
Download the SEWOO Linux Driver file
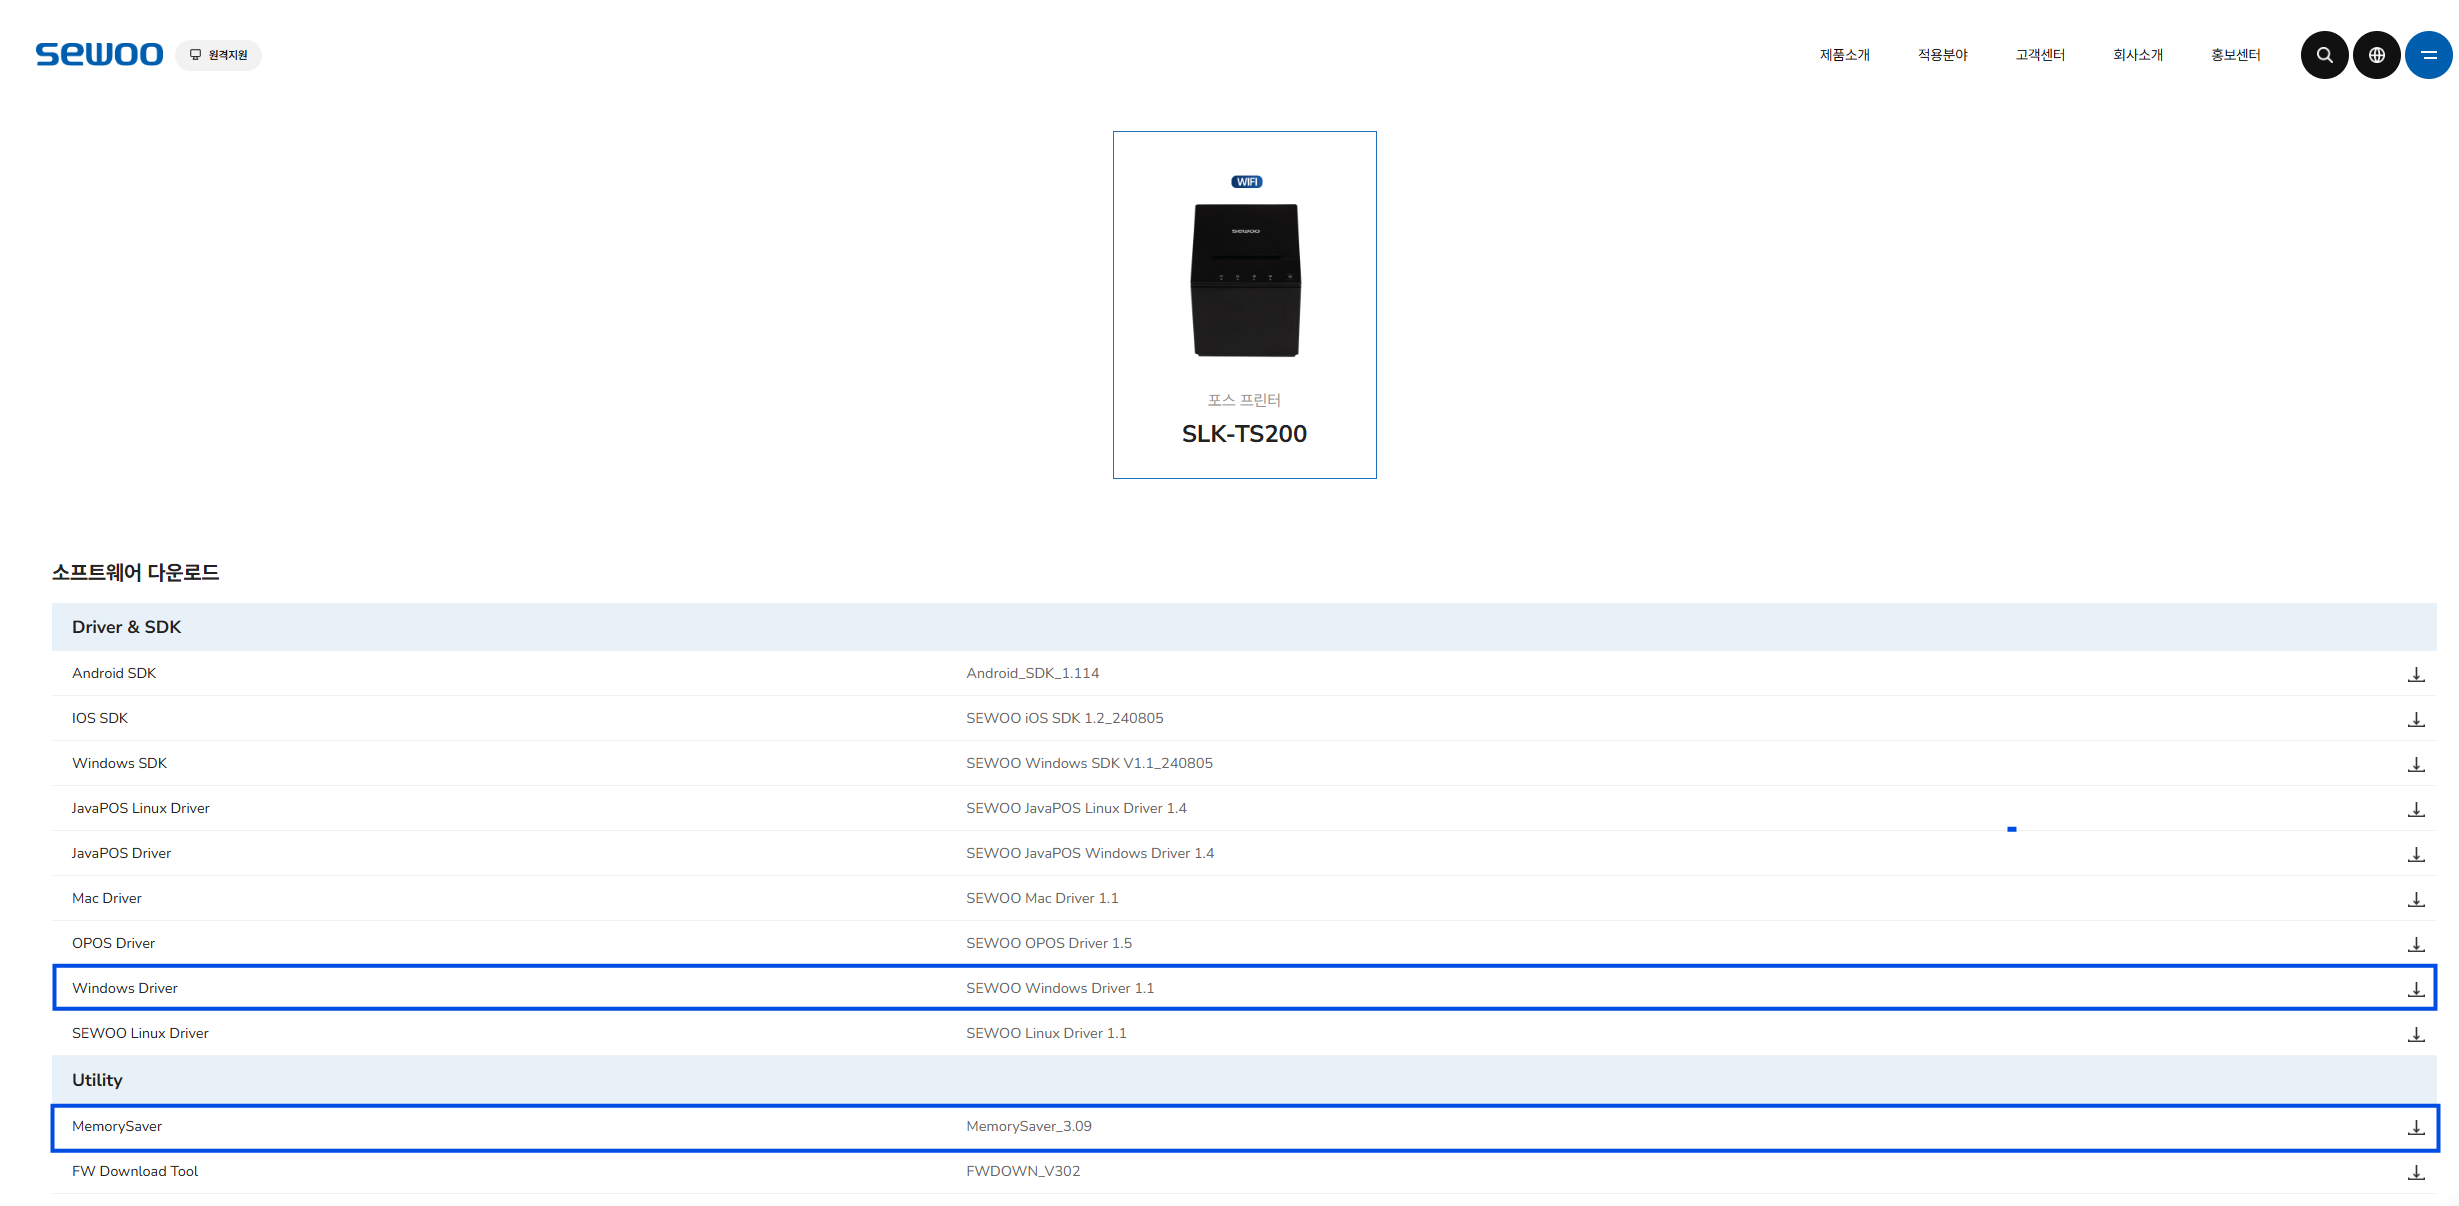click(x=2415, y=1034)
